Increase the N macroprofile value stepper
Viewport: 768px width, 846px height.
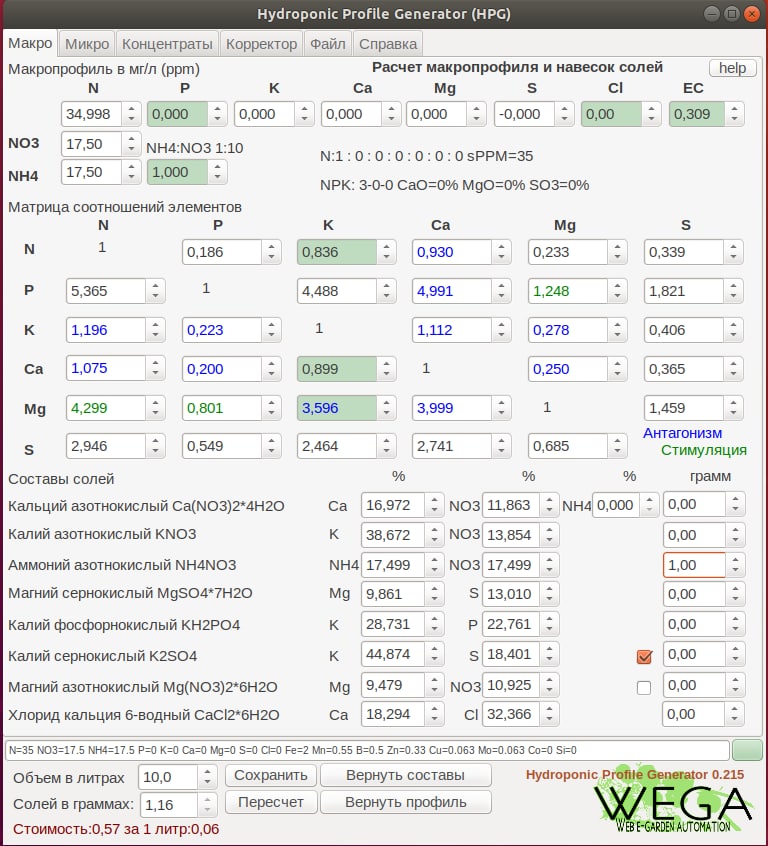[x=131, y=108]
